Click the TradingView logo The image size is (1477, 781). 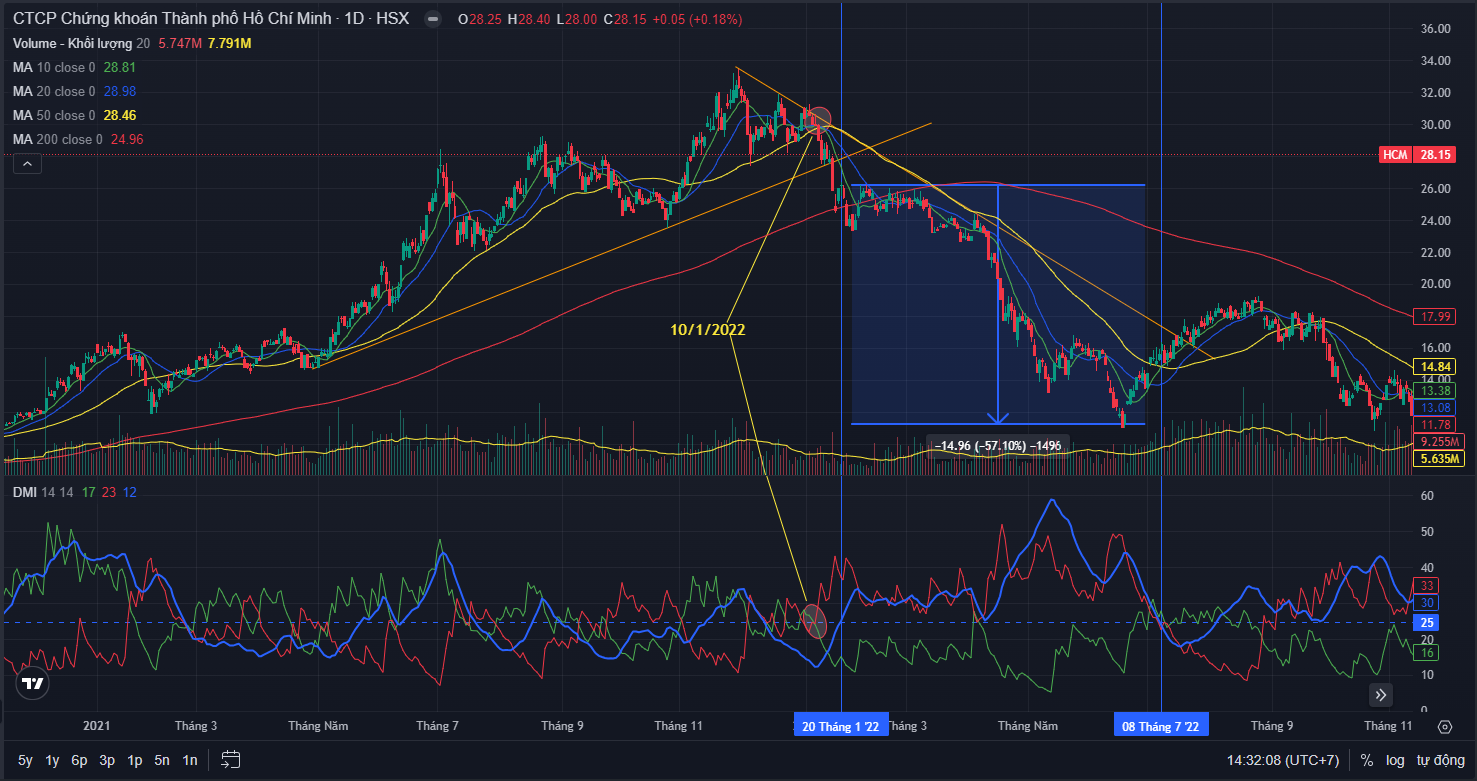pyautogui.click(x=32, y=684)
